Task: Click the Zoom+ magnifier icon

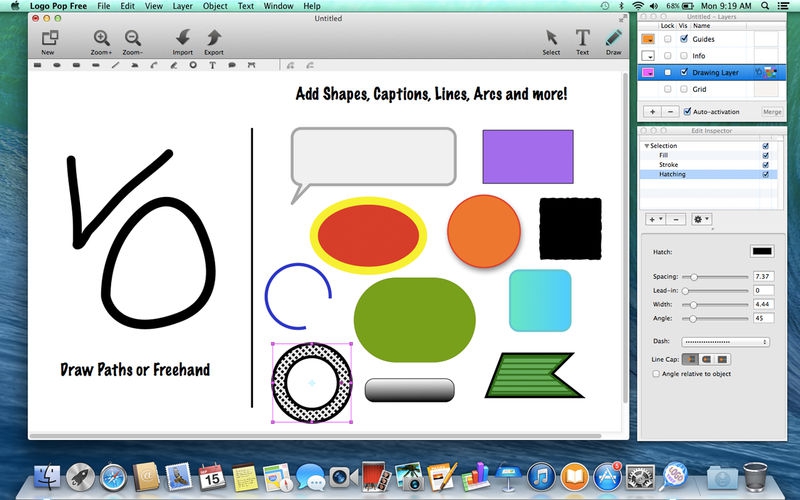Action: pos(101,38)
